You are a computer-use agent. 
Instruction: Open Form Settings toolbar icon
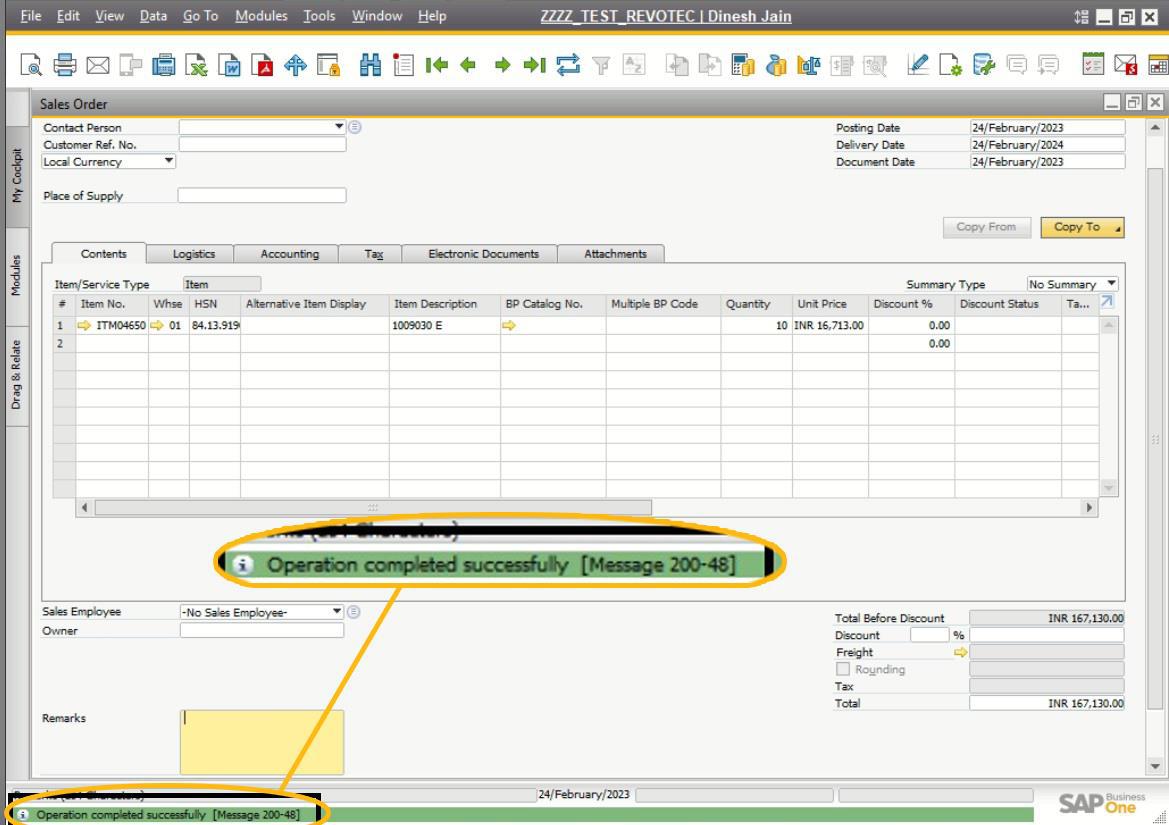pos(951,65)
